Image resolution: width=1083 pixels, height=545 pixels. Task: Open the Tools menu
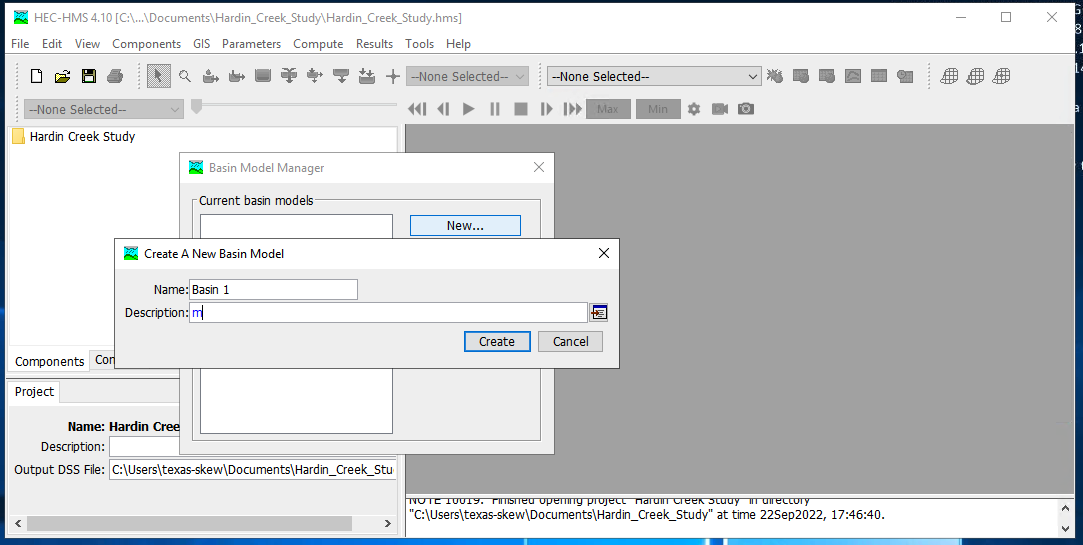pyautogui.click(x=419, y=44)
